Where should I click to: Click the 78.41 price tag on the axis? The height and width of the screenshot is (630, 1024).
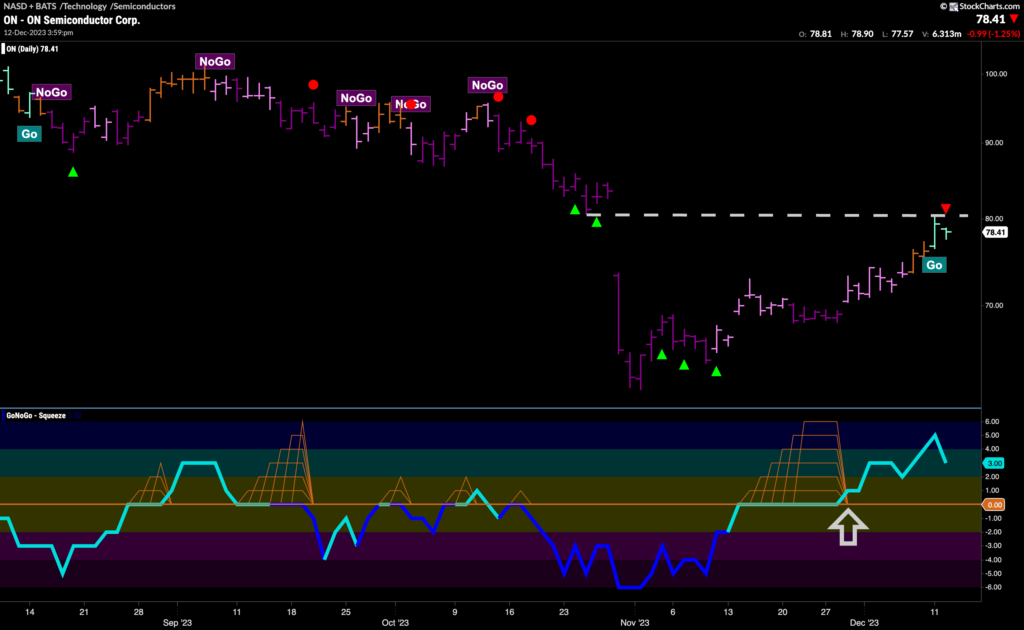coord(994,232)
